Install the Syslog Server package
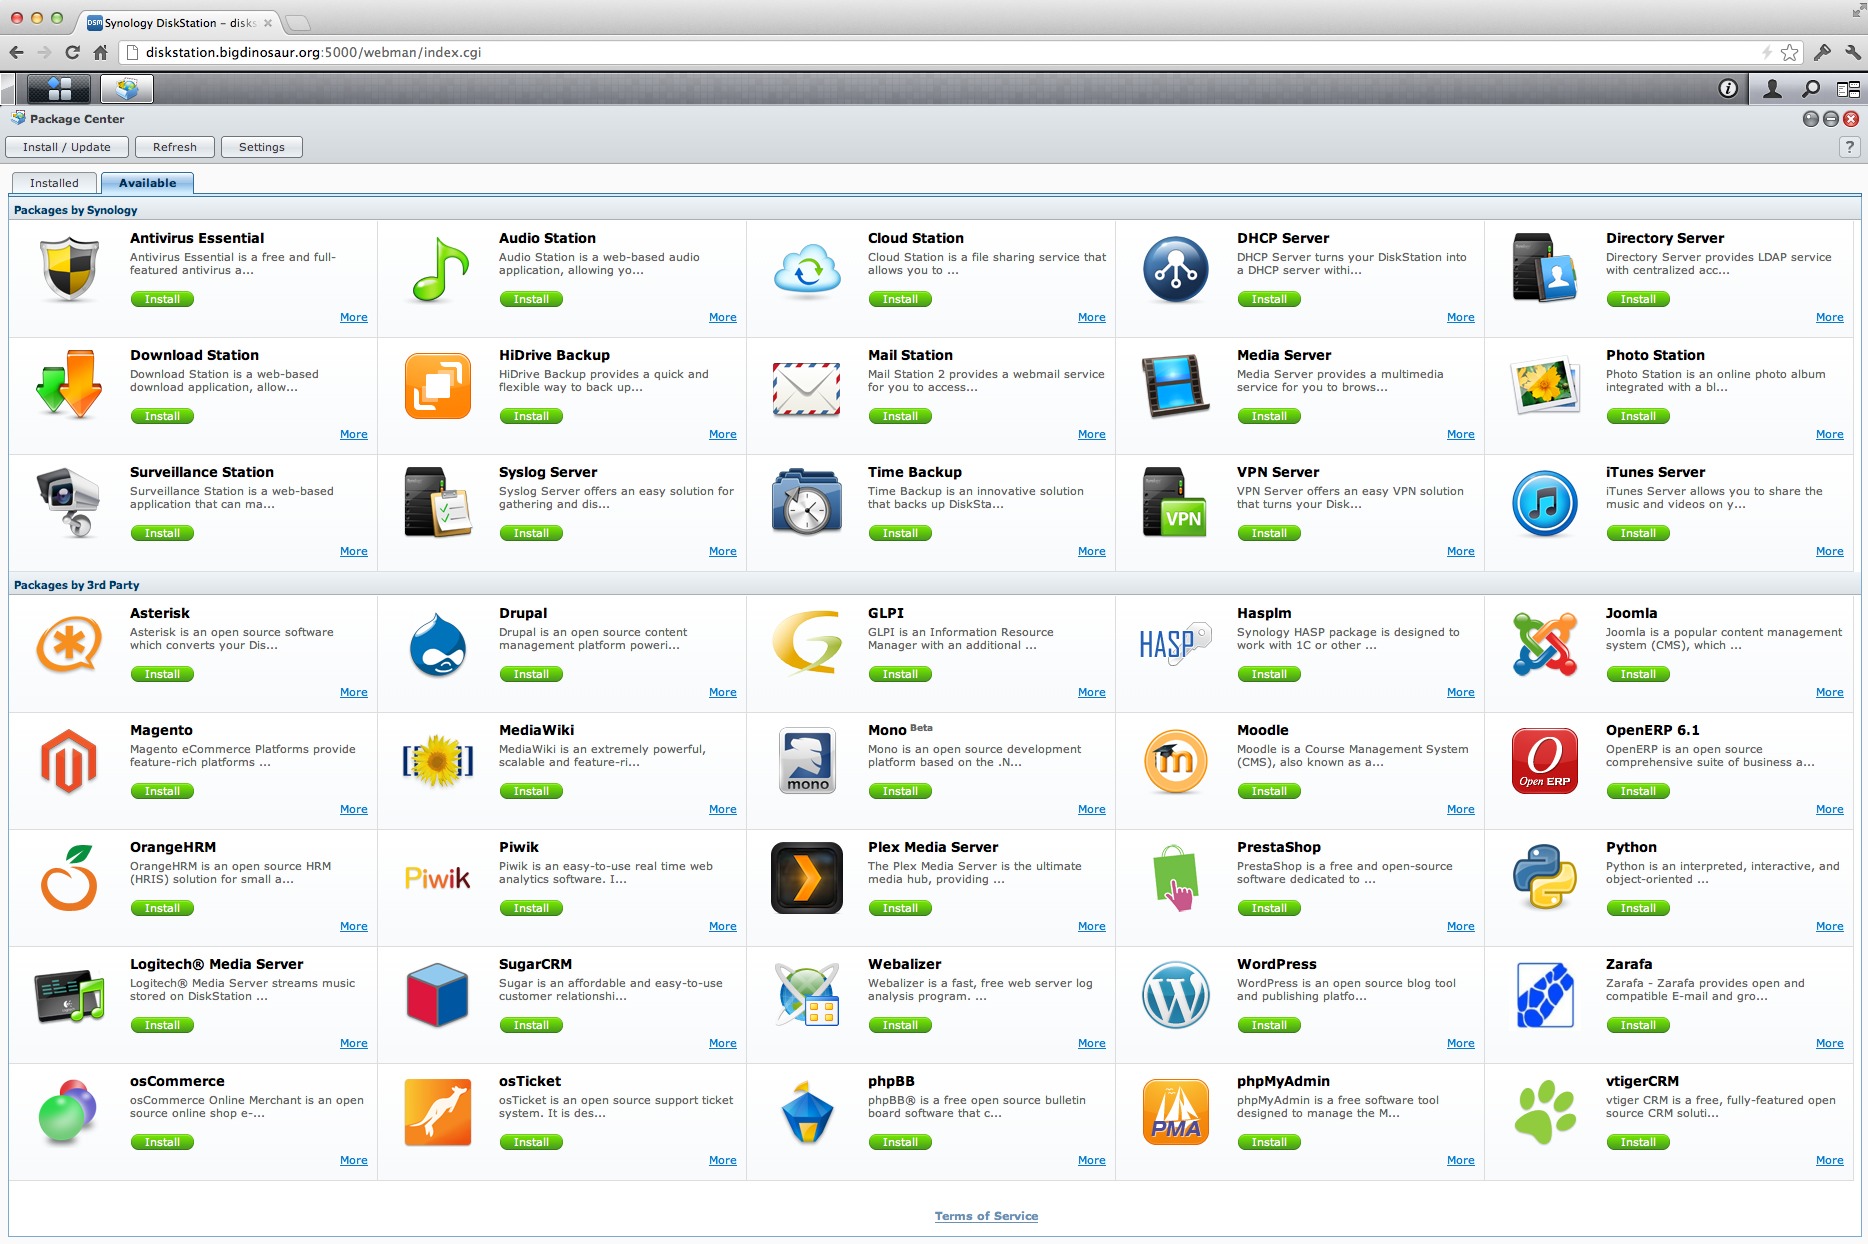Viewport: 1868px width, 1244px height. 531,533
